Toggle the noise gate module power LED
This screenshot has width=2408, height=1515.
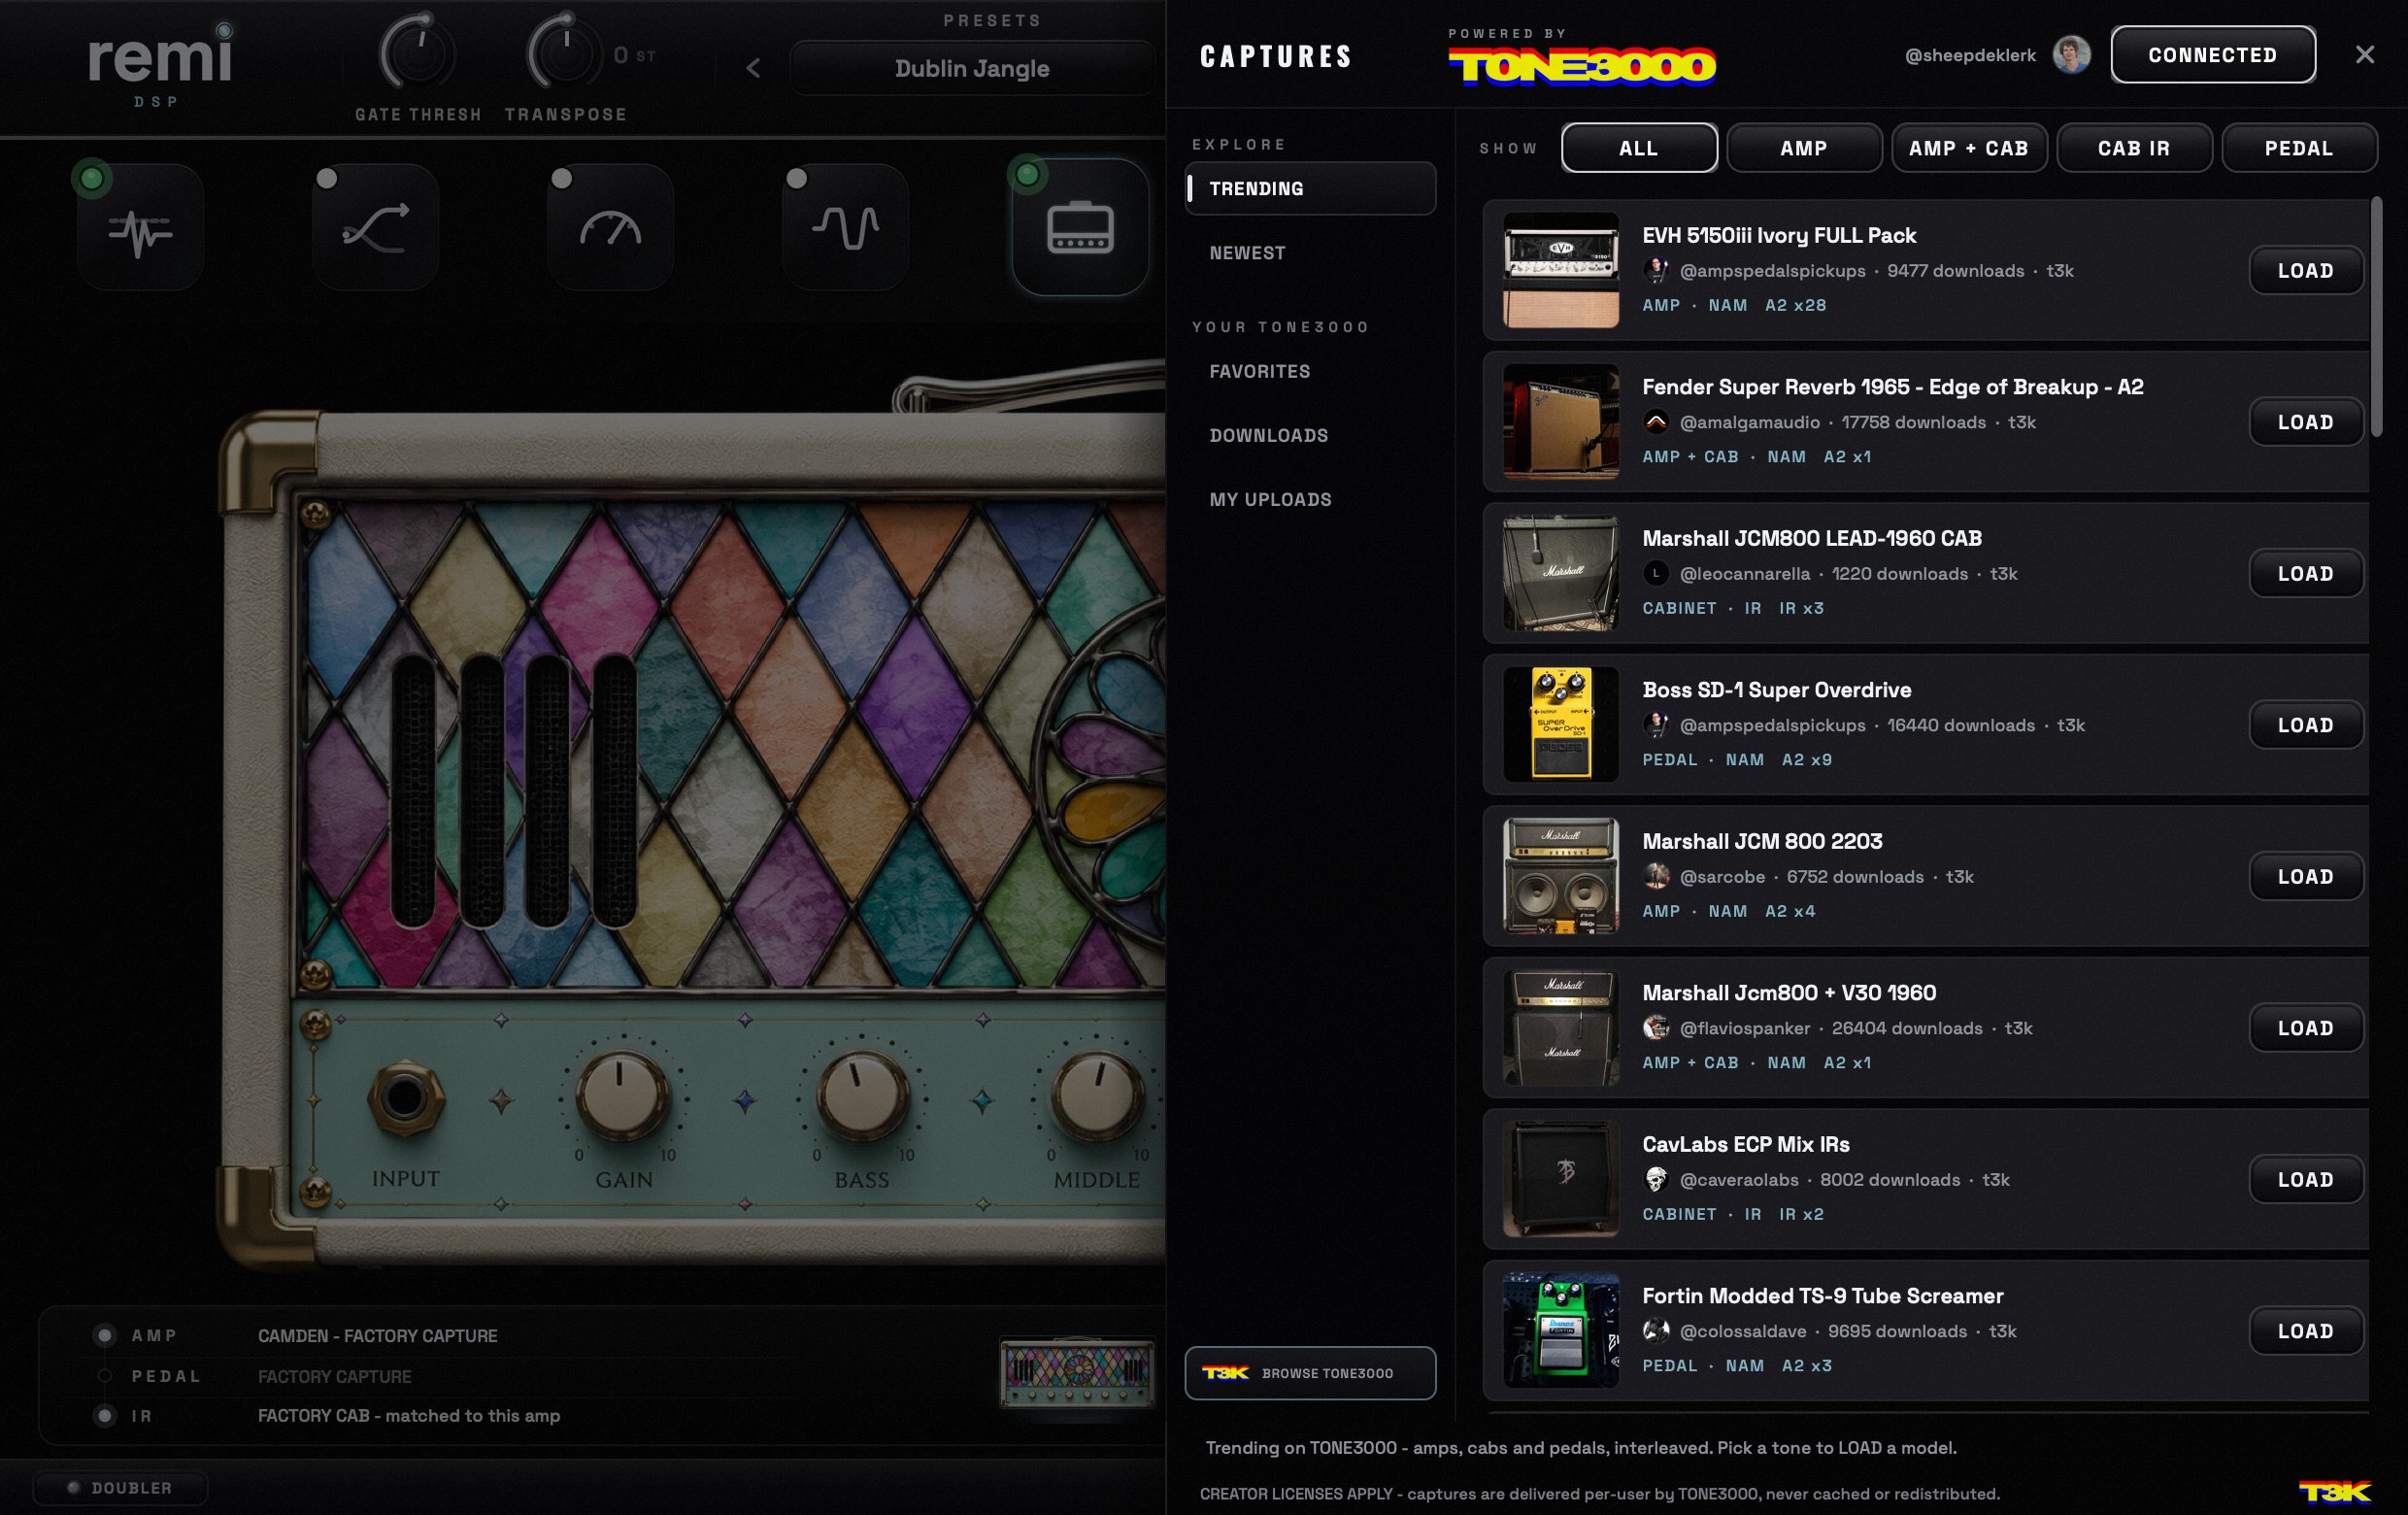(x=92, y=179)
